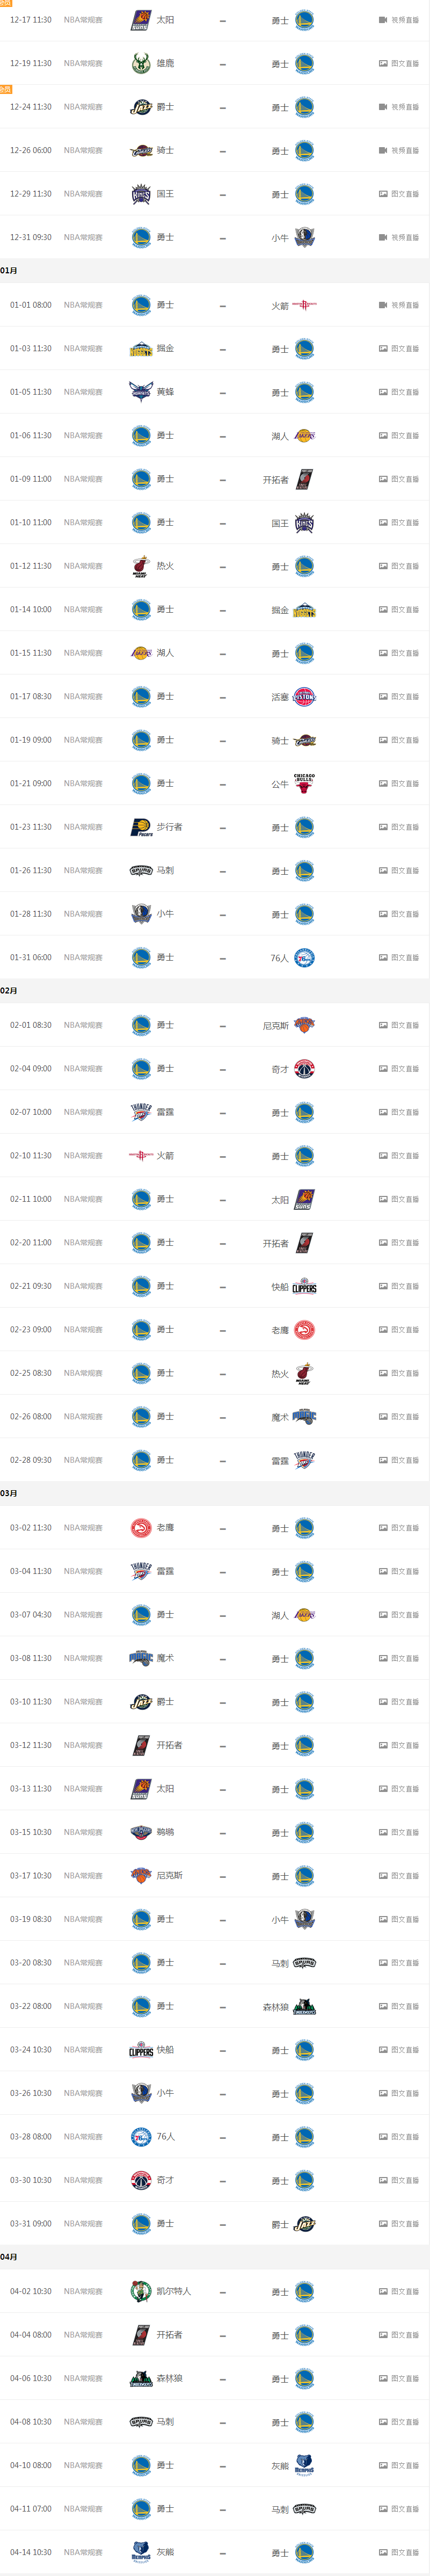Click the Suns logo in the 12-17 game
The image size is (430, 2576).
coord(141,20)
